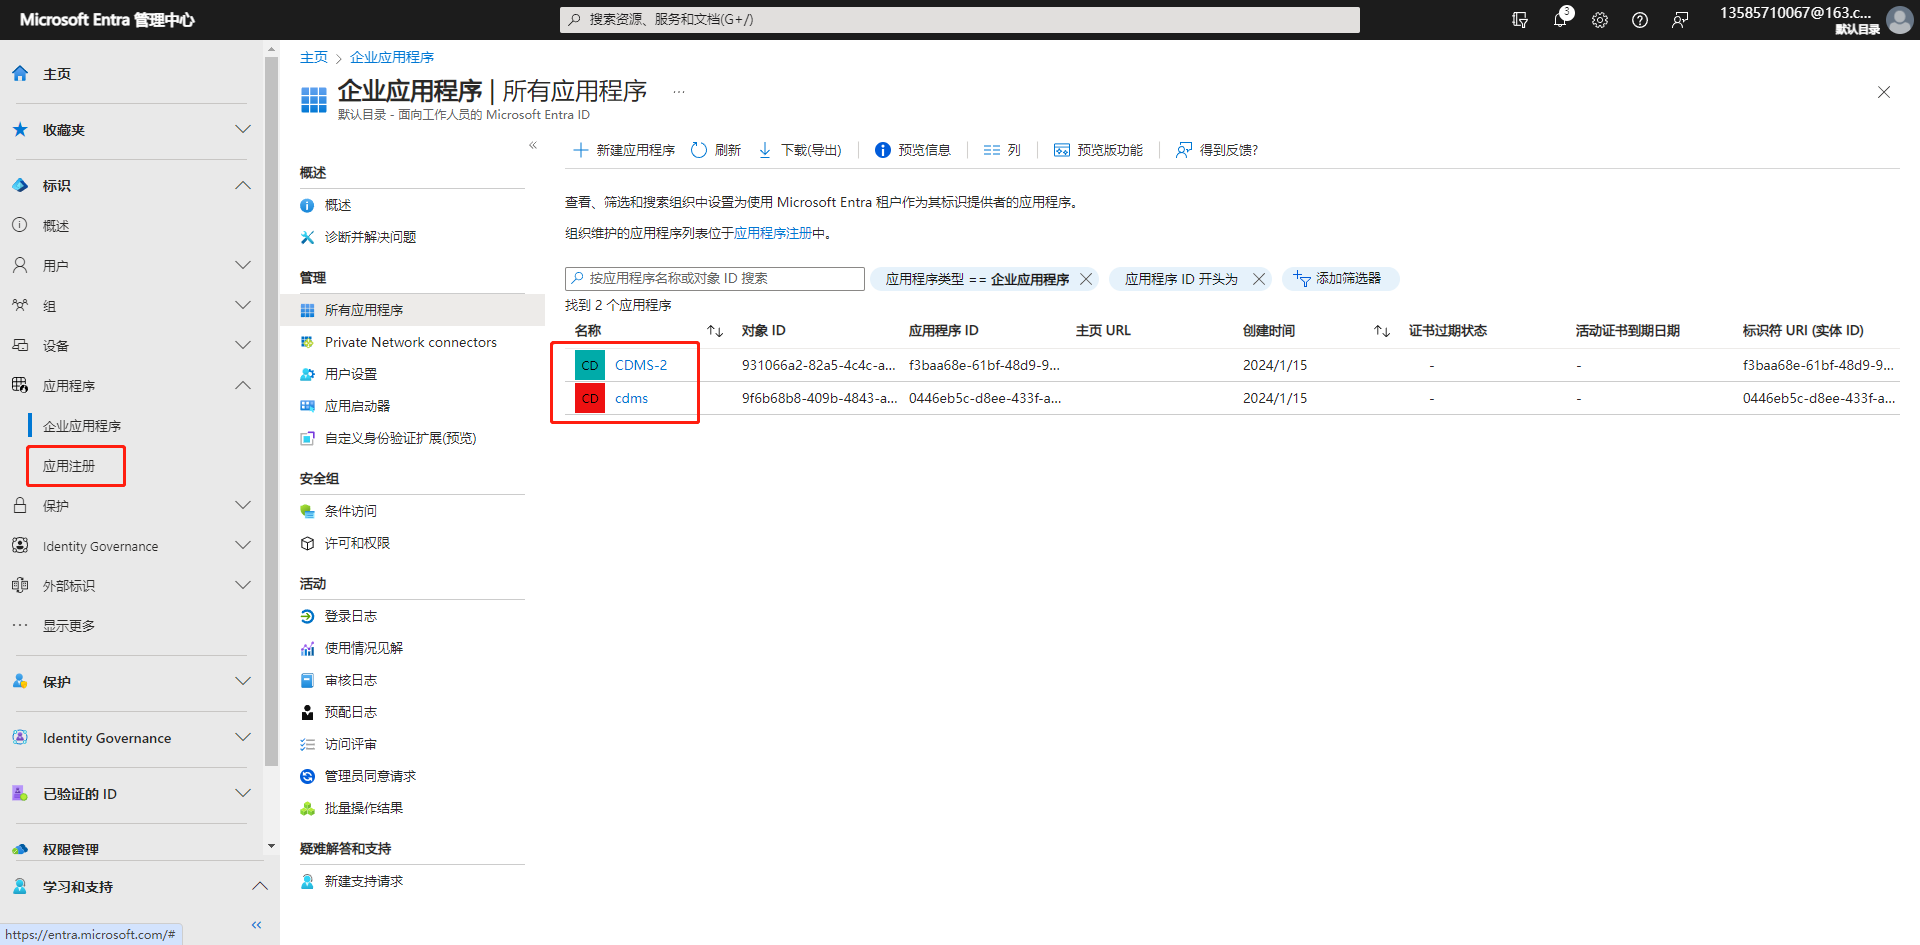The height and width of the screenshot is (945, 1920).
Task: Open 预览版功能 from the toolbar
Action: (x=1097, y=150)
